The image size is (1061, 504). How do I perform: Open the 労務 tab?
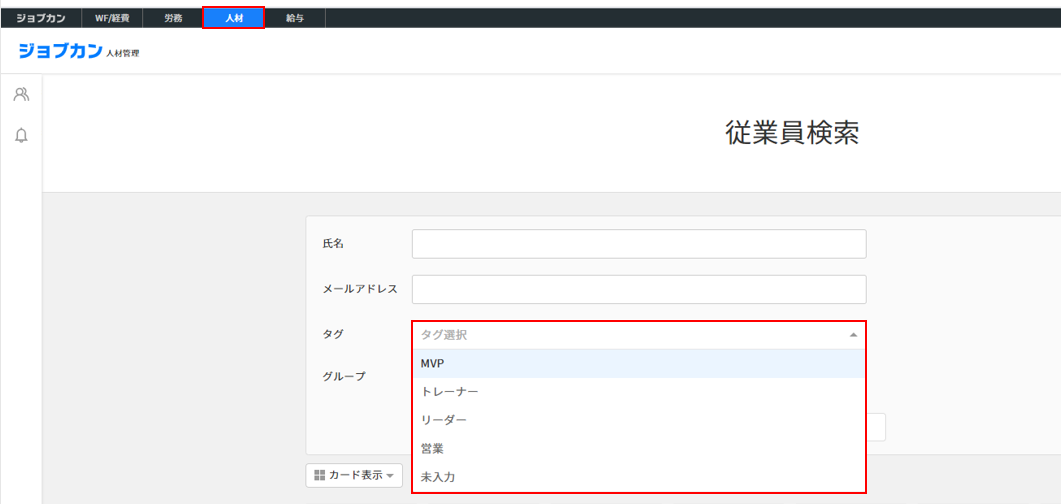pyautogui.click(x=173, y=18)
